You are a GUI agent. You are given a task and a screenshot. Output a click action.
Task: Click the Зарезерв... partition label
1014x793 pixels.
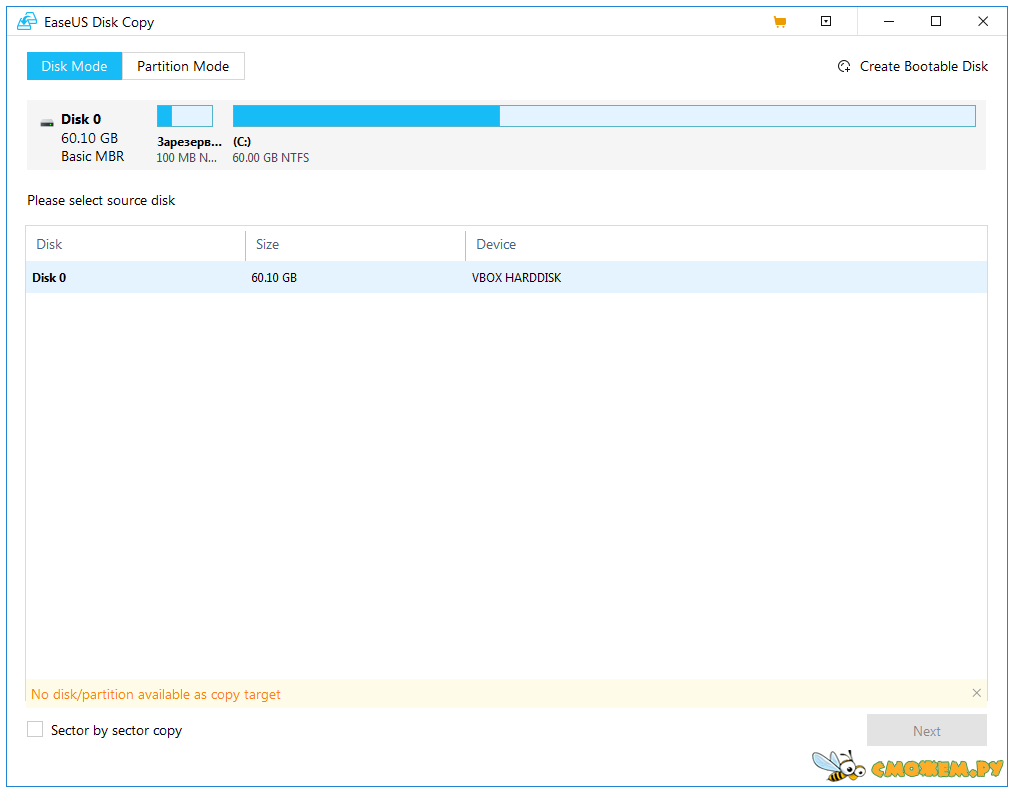(189, 142)
